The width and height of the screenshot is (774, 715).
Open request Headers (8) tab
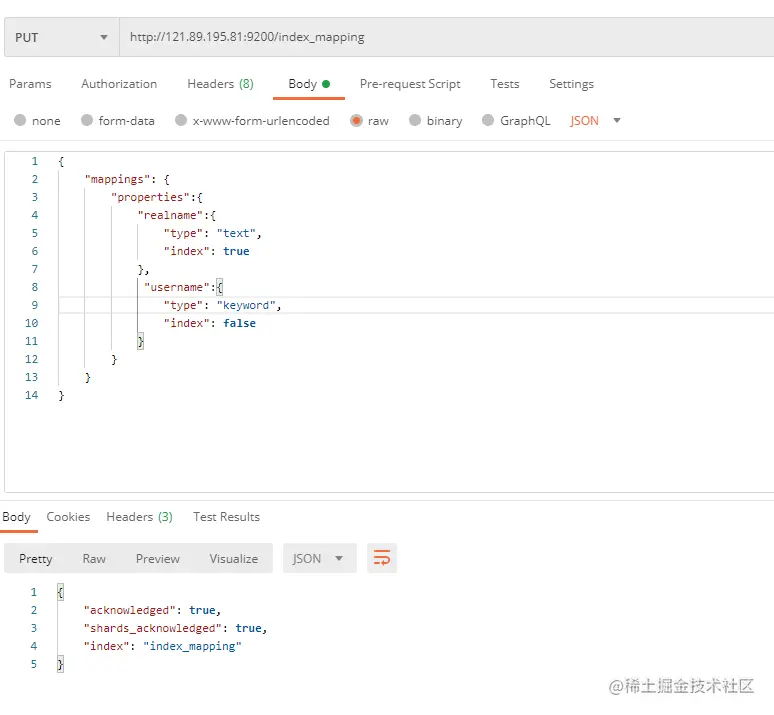click(x=220, y=84)
